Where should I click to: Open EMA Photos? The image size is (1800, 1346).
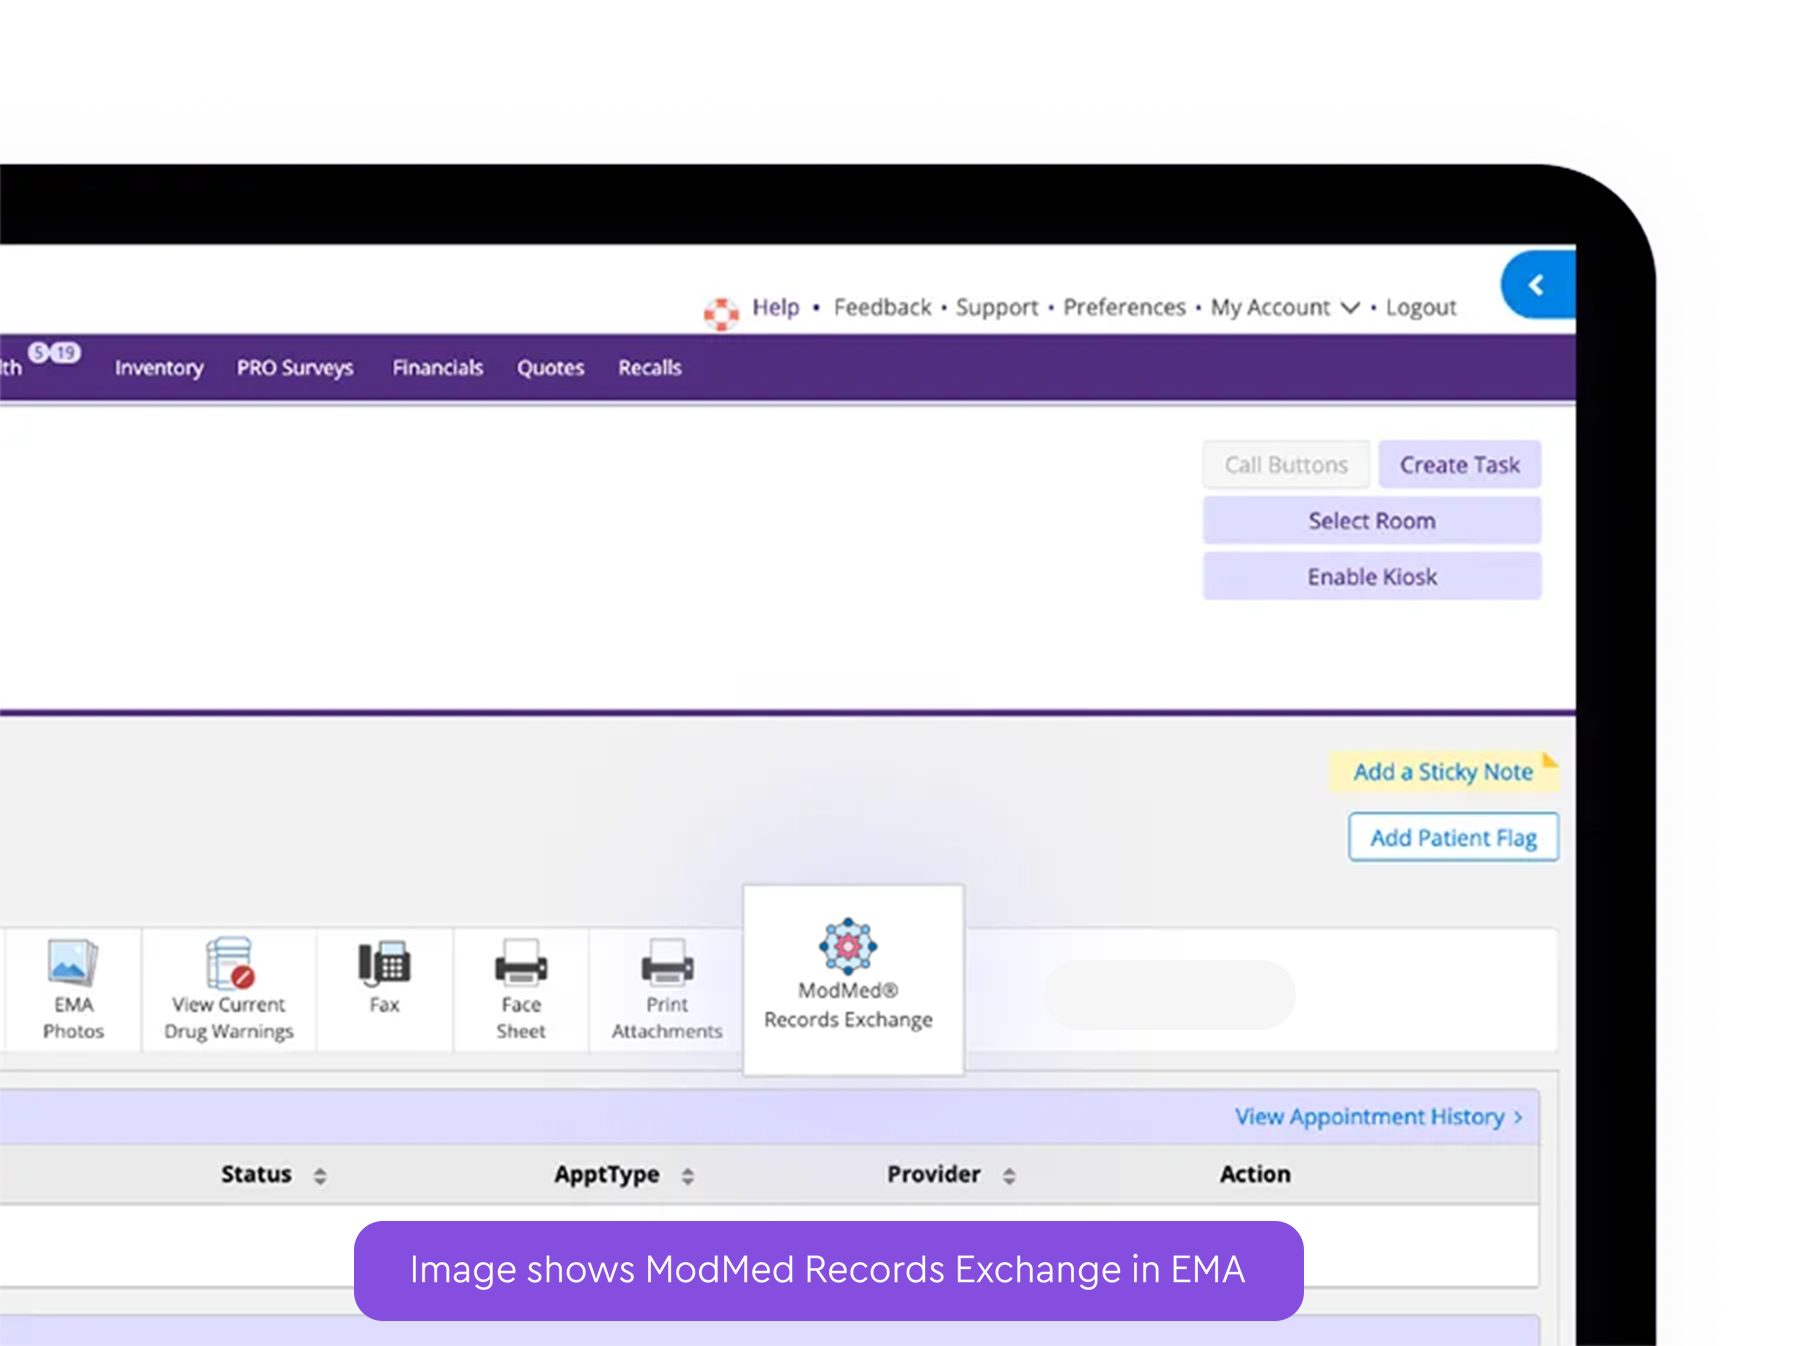pos(73,990)
